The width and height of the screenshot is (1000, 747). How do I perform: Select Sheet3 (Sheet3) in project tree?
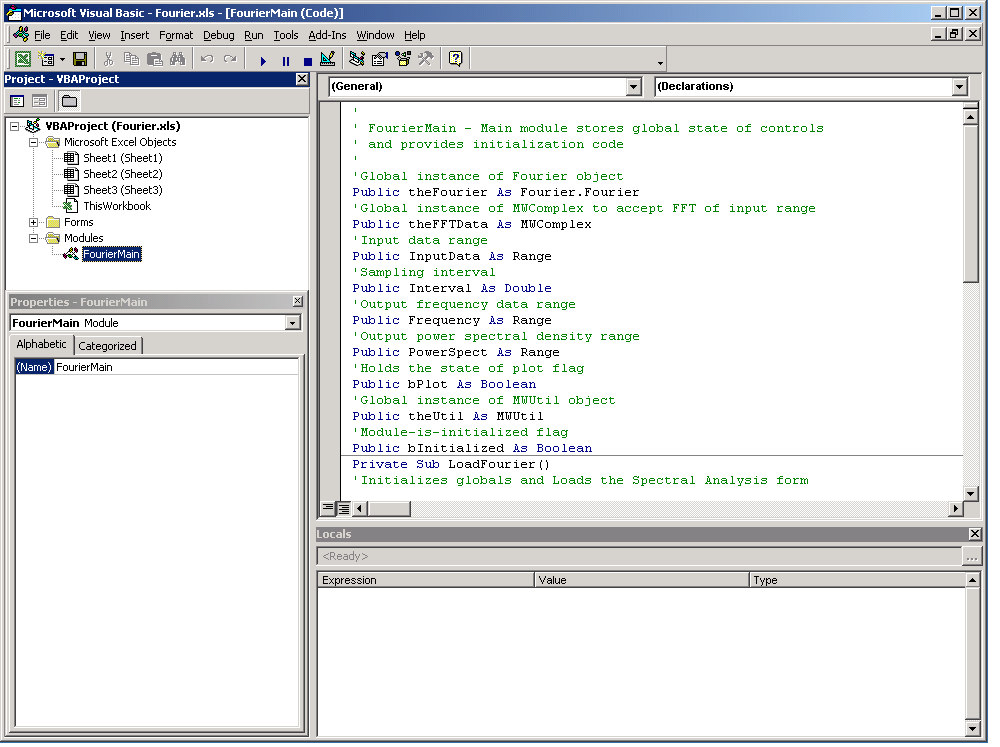click(122, 190)
